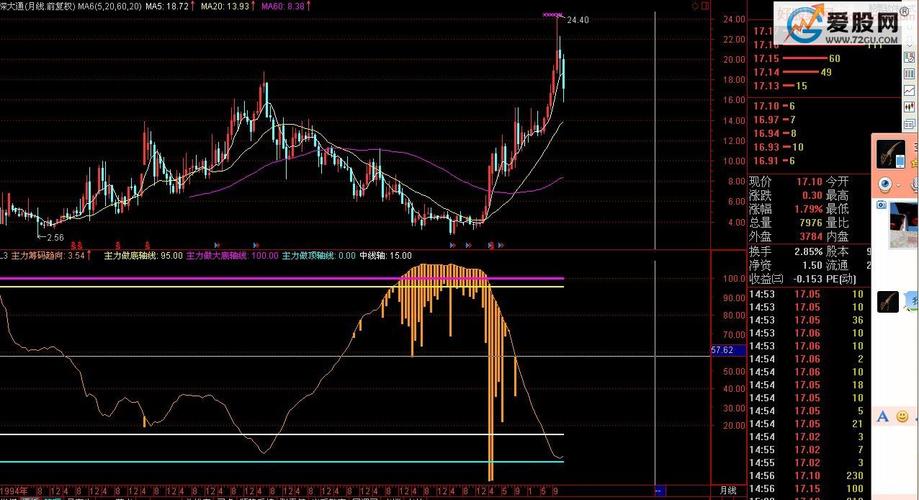Viewport: 919px width, 500px height.
Task: Expand the webcam dropdown arrow in chat
Action: pos(898,186)
